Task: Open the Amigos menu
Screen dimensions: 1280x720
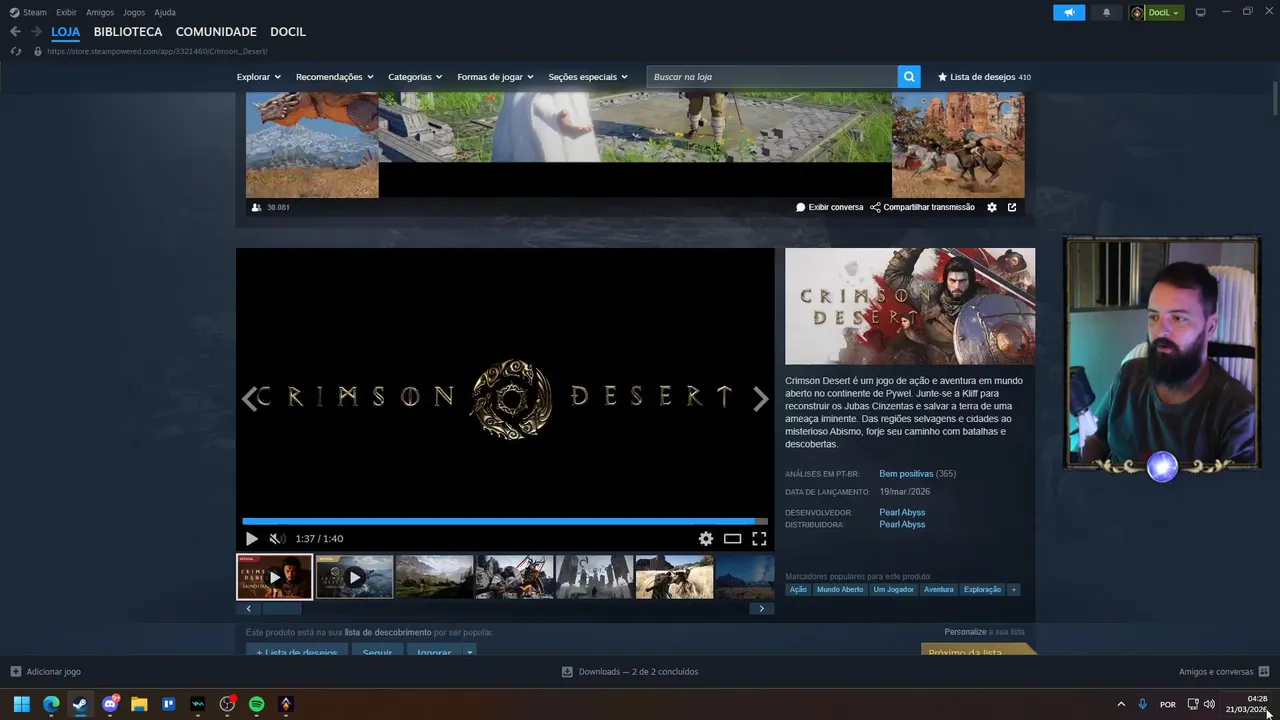Action: point(100,12)
